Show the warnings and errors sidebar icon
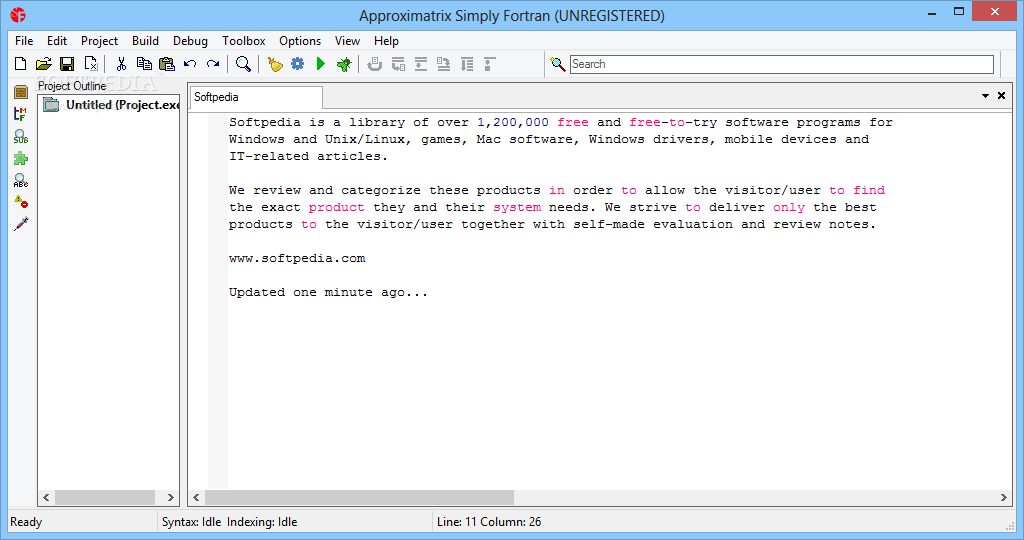 tap(21, 202)
